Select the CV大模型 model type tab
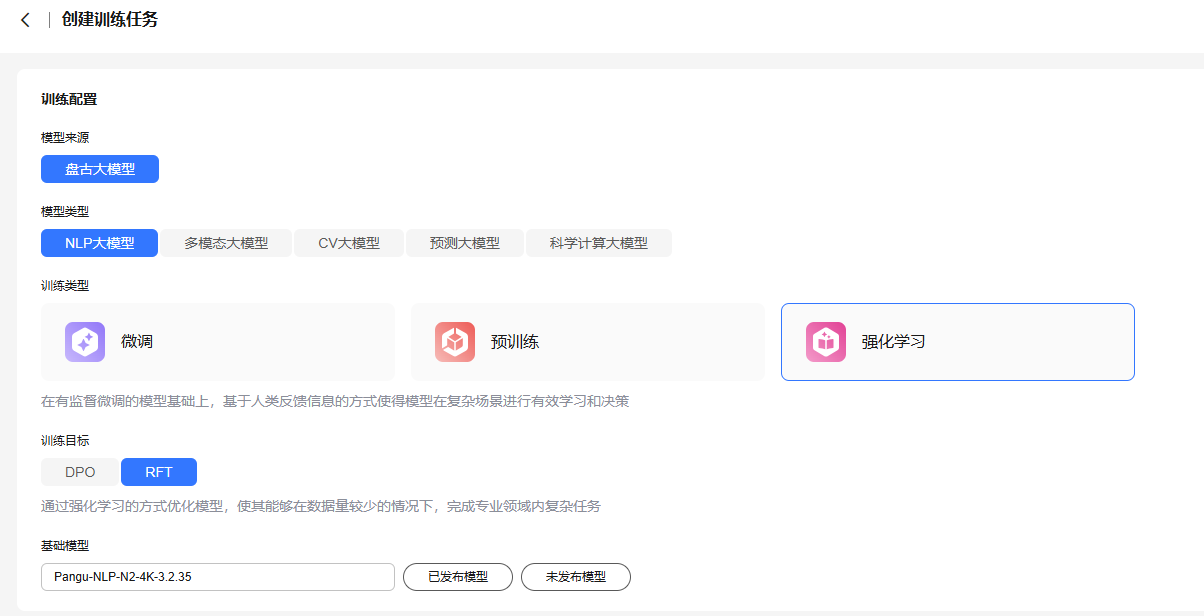 pyautogui.click(x=348, y=242)
